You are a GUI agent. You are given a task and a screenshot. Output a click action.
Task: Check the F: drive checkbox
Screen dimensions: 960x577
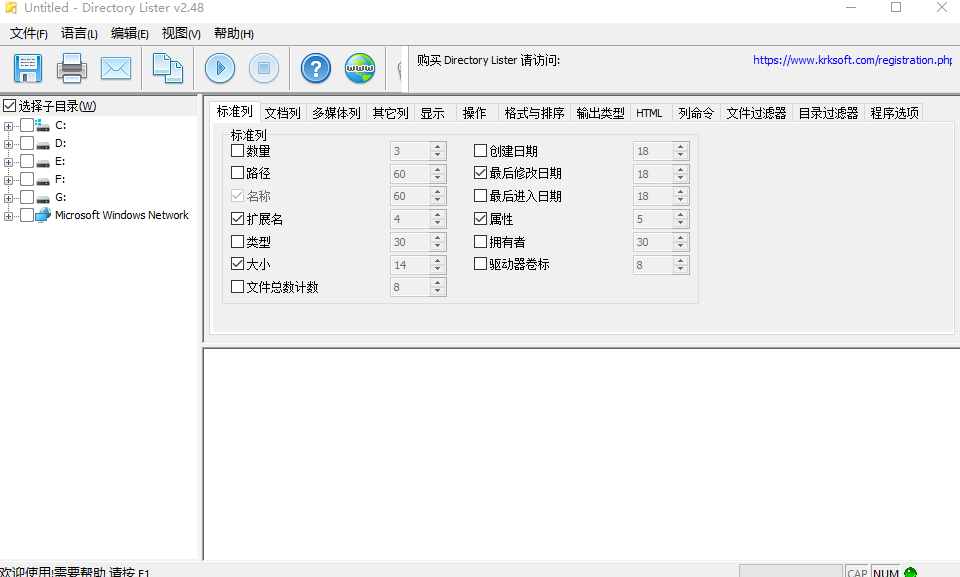tap(27, 179)
